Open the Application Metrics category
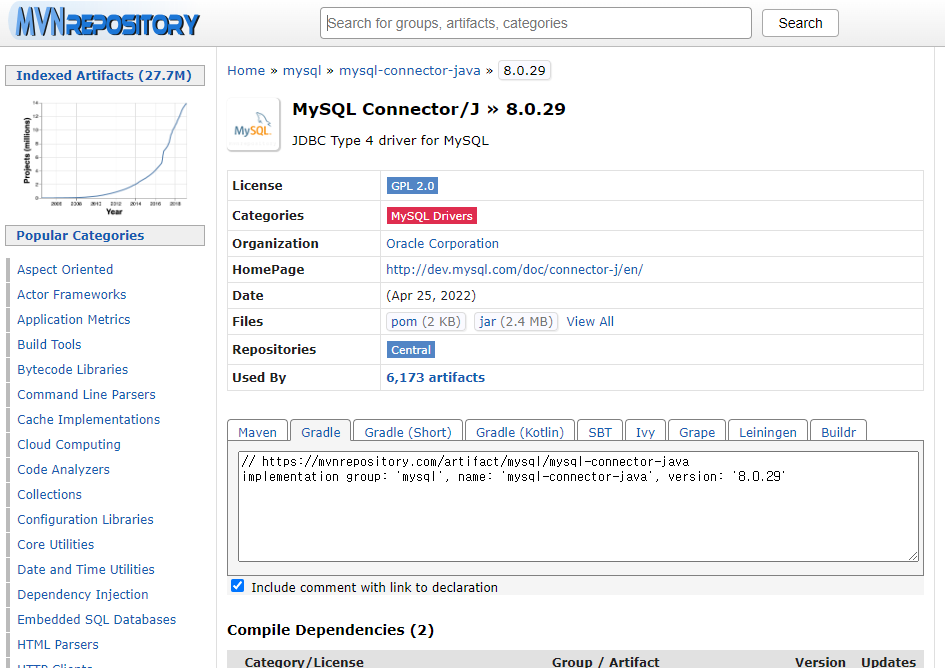 point(74,320)
